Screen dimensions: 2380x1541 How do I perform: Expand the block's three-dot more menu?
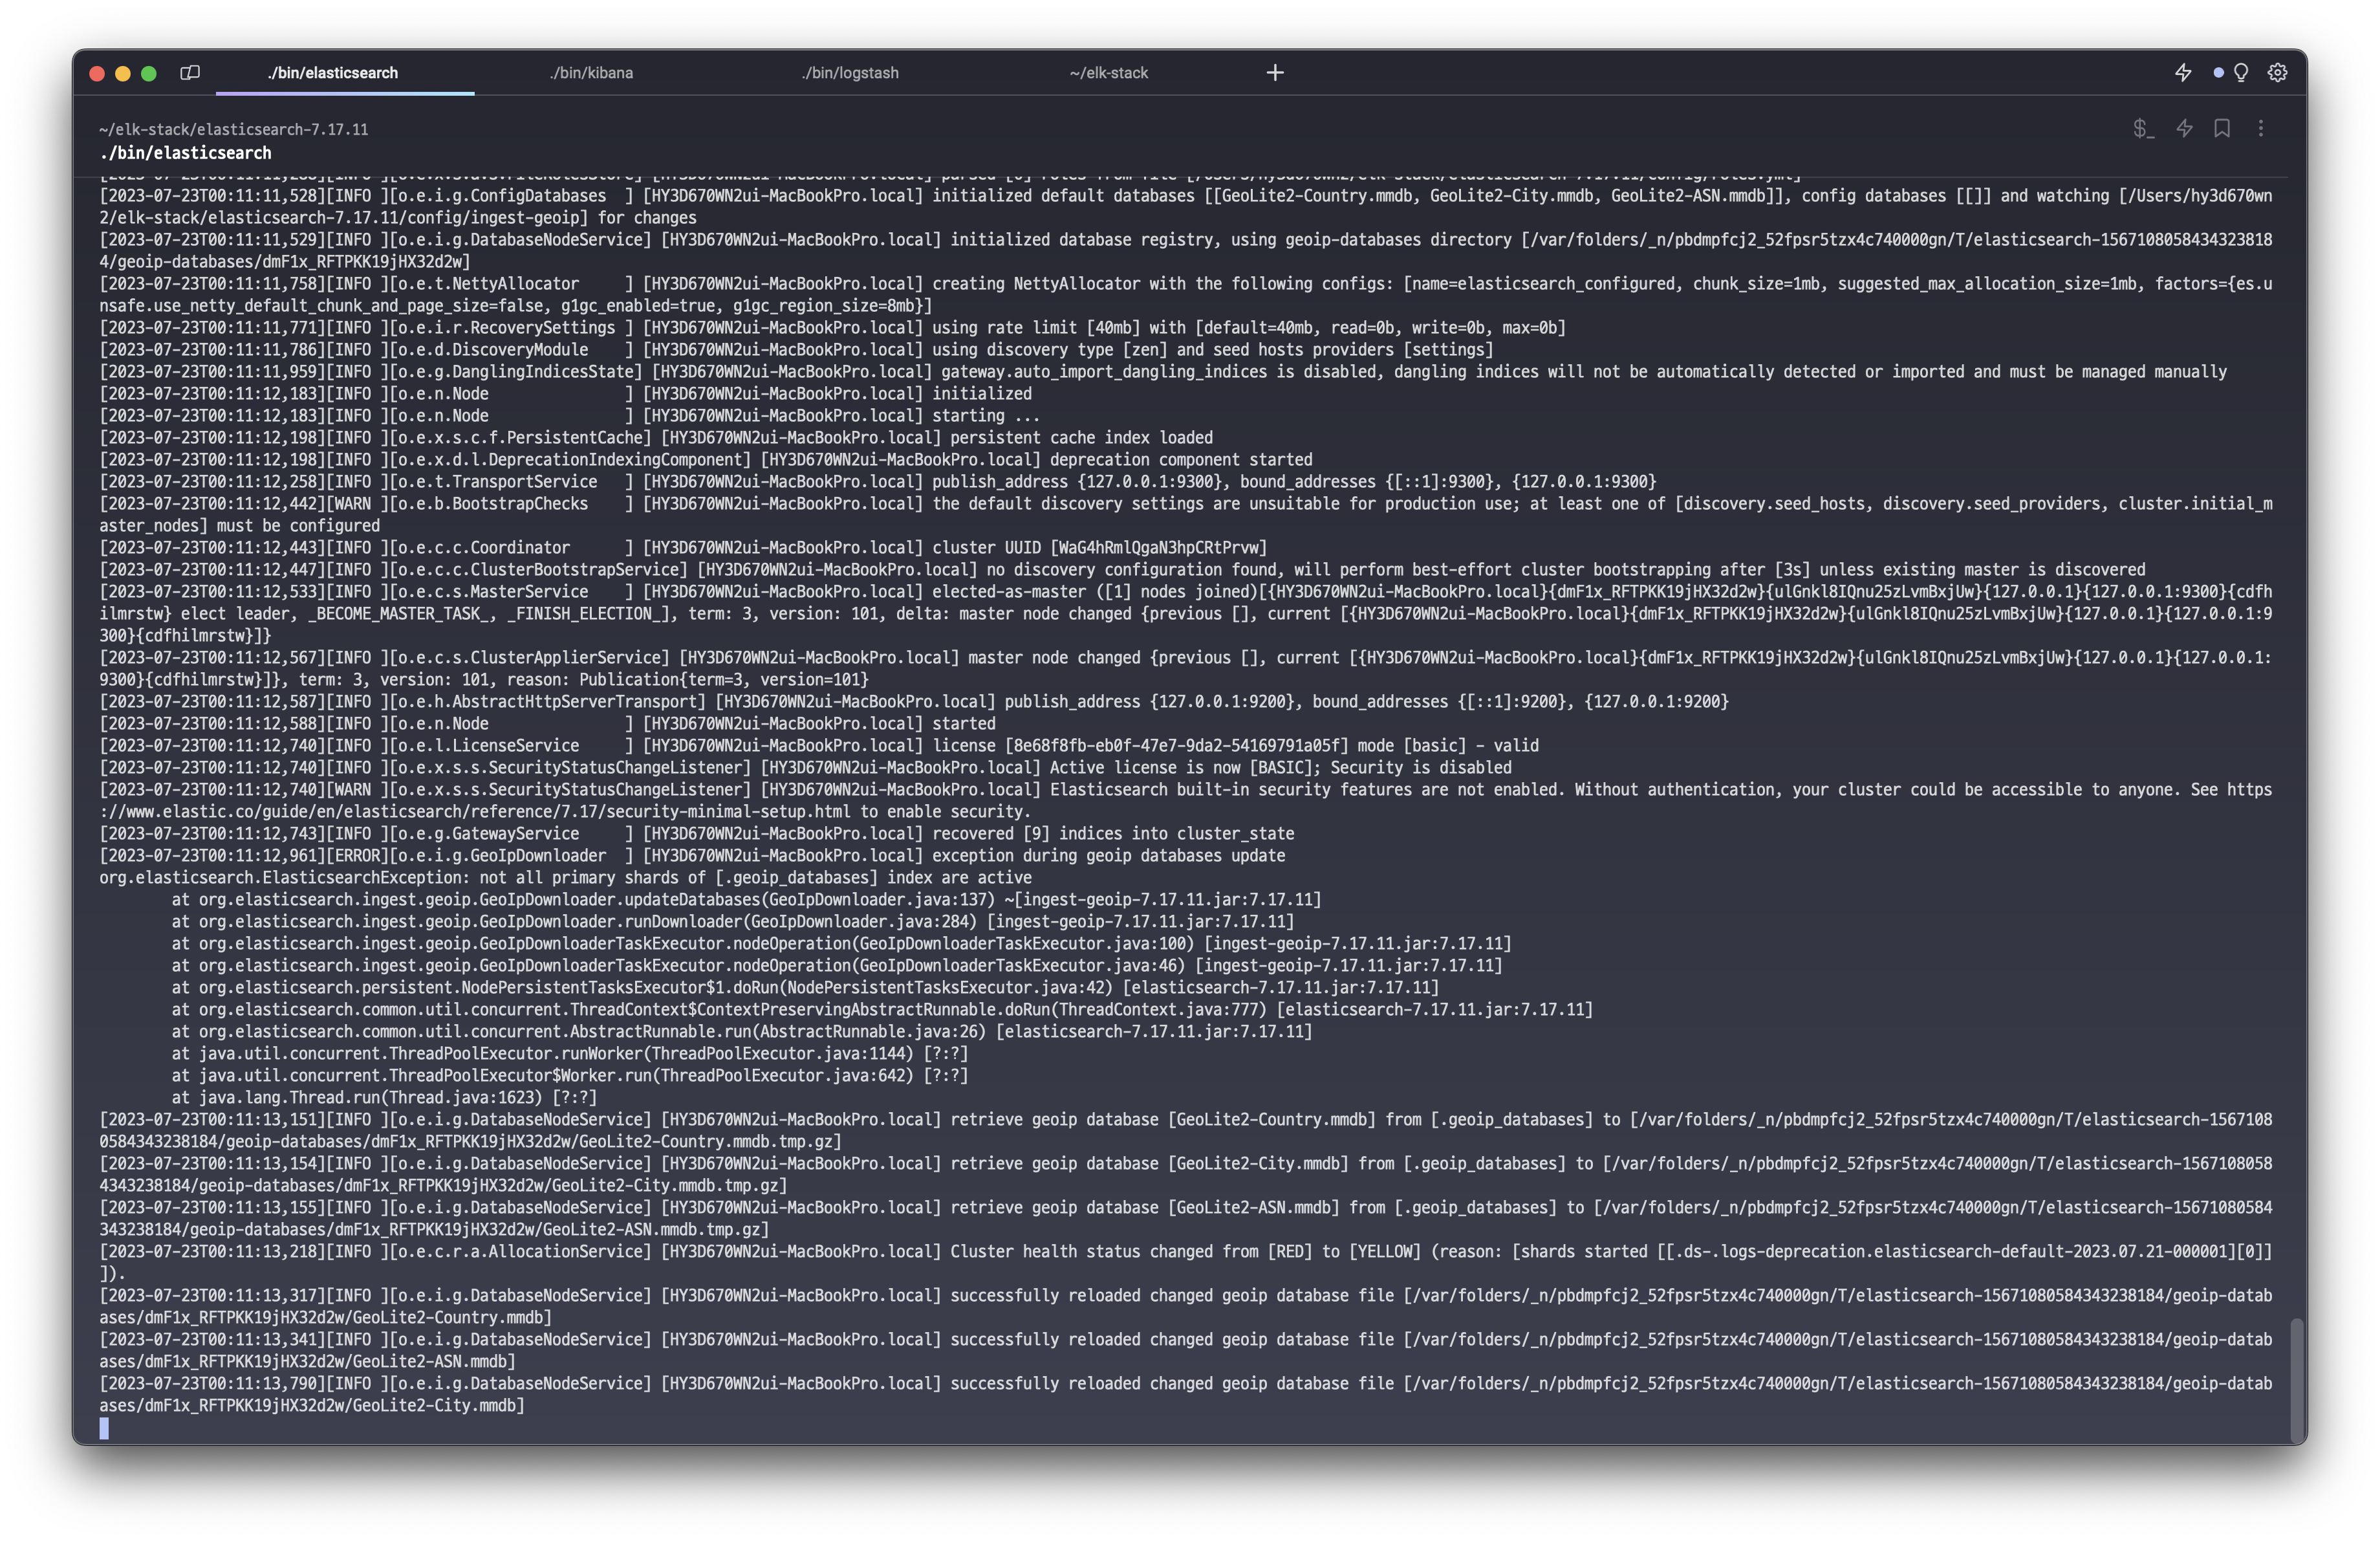click(2260, 128)
